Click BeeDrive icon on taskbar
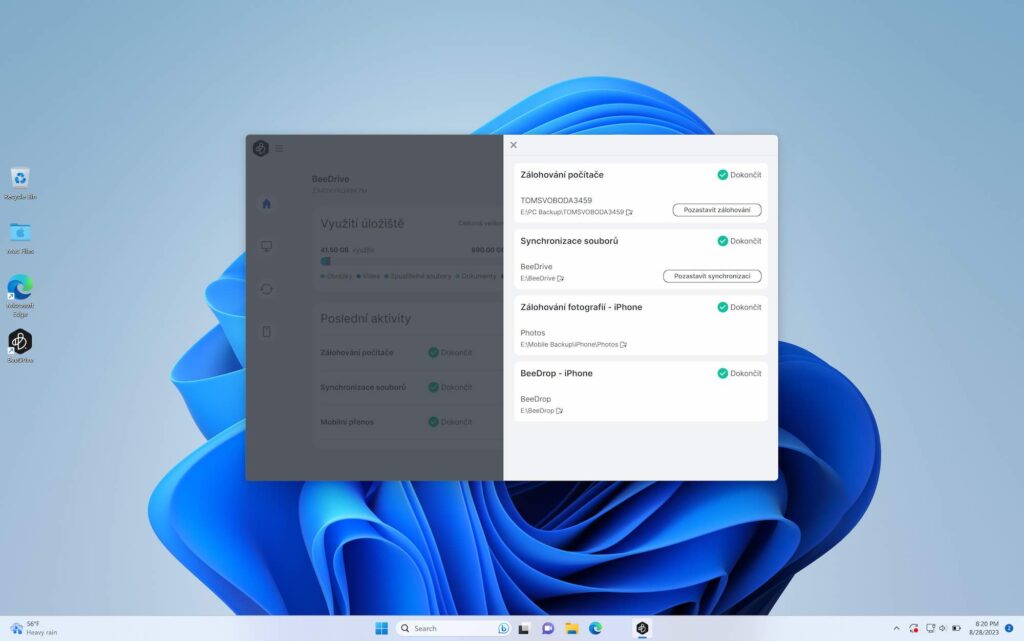 click(643, 628)
